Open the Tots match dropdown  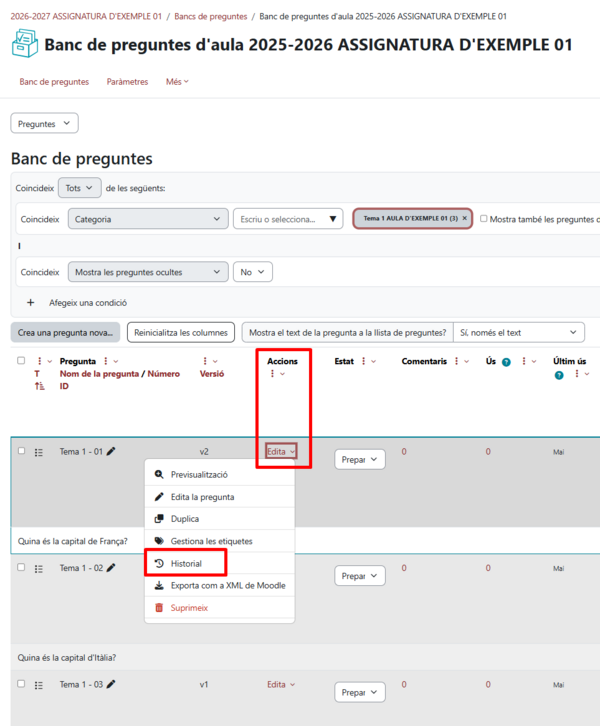tap(80, 188)
